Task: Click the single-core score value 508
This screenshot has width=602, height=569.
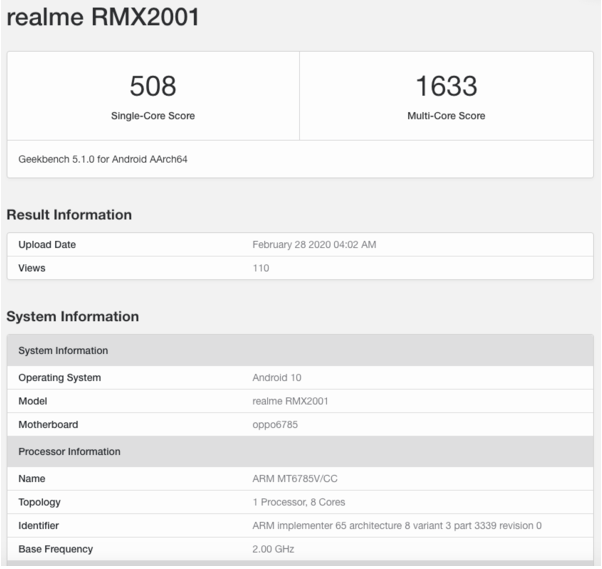Action: tap(153, 86)
